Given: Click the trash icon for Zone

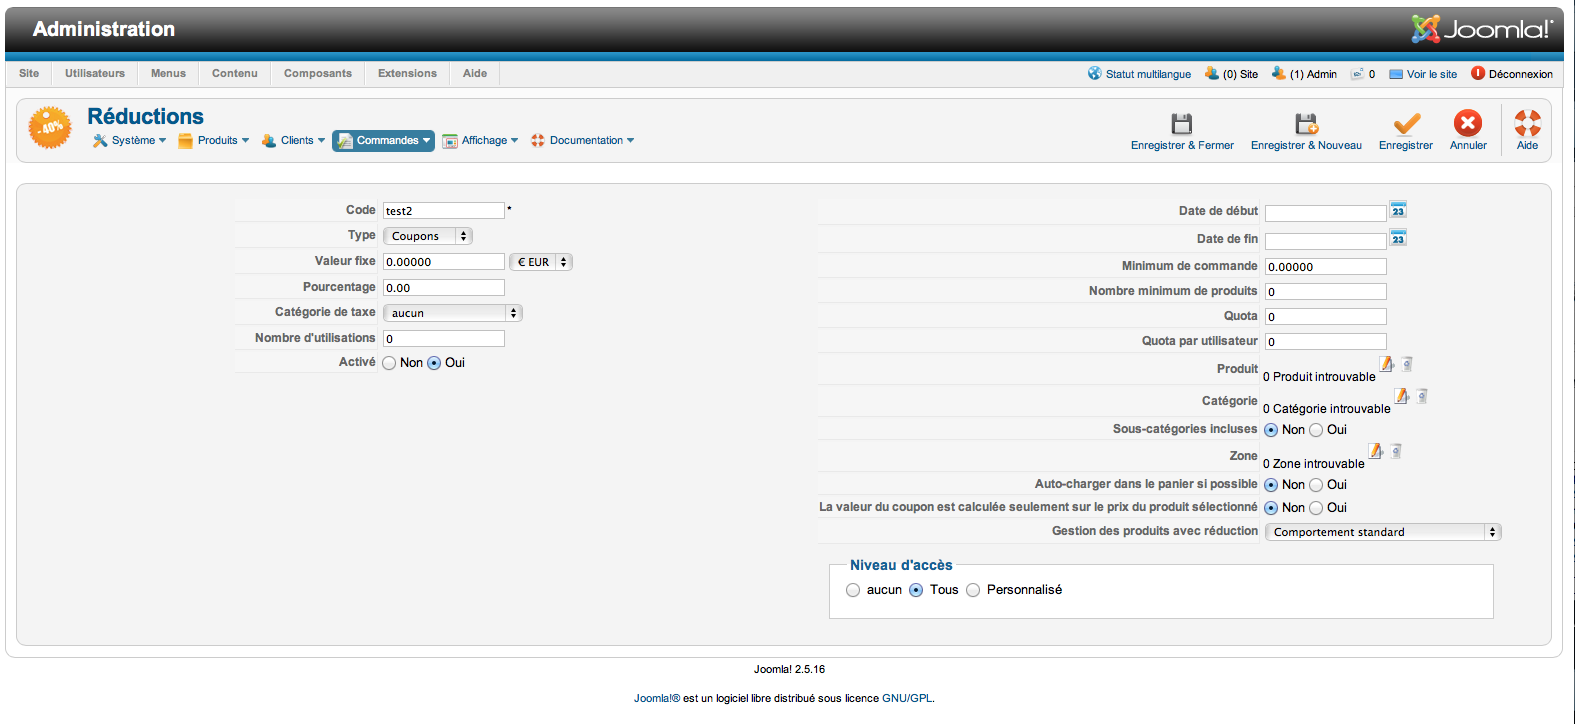Looking at the screenshot, I should (x=1396, y=451).
